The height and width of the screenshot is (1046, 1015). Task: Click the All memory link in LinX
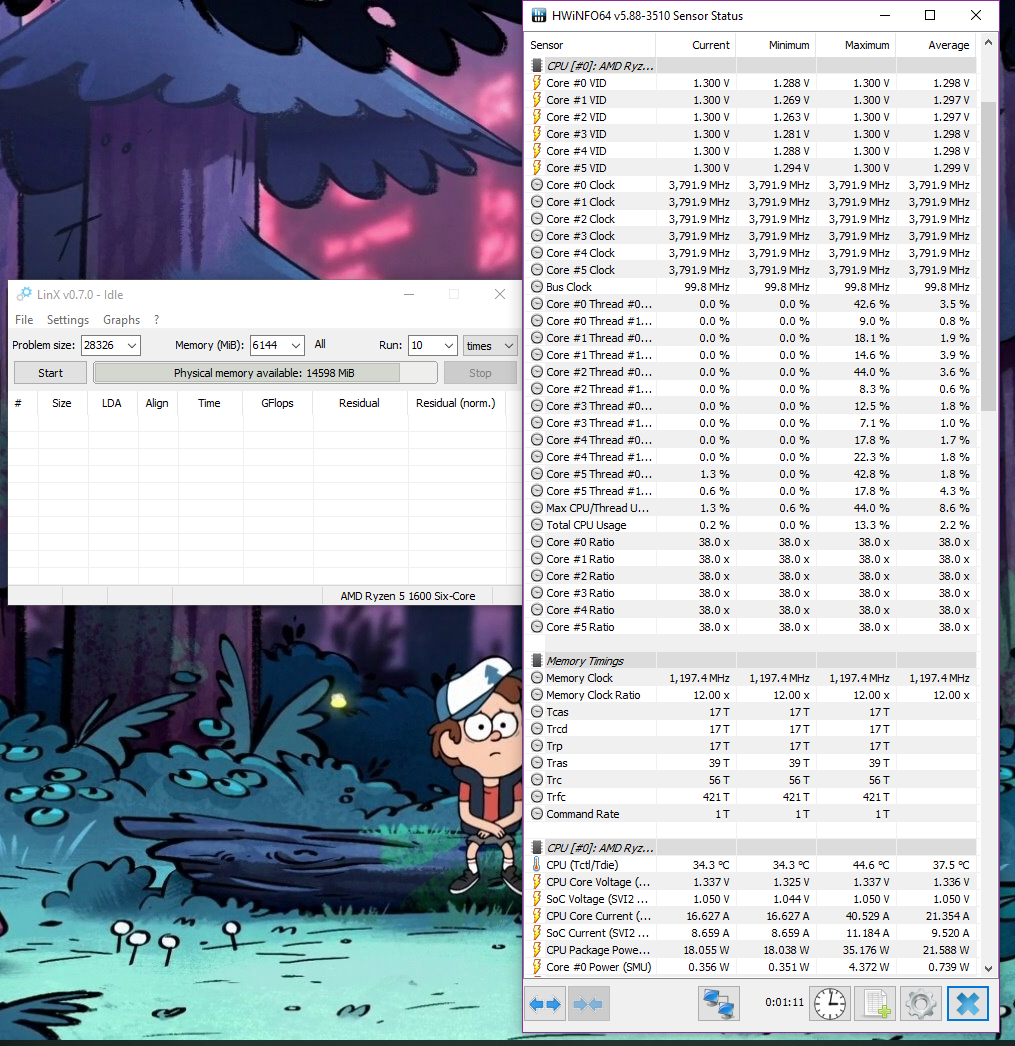click(x=320, y=344)
